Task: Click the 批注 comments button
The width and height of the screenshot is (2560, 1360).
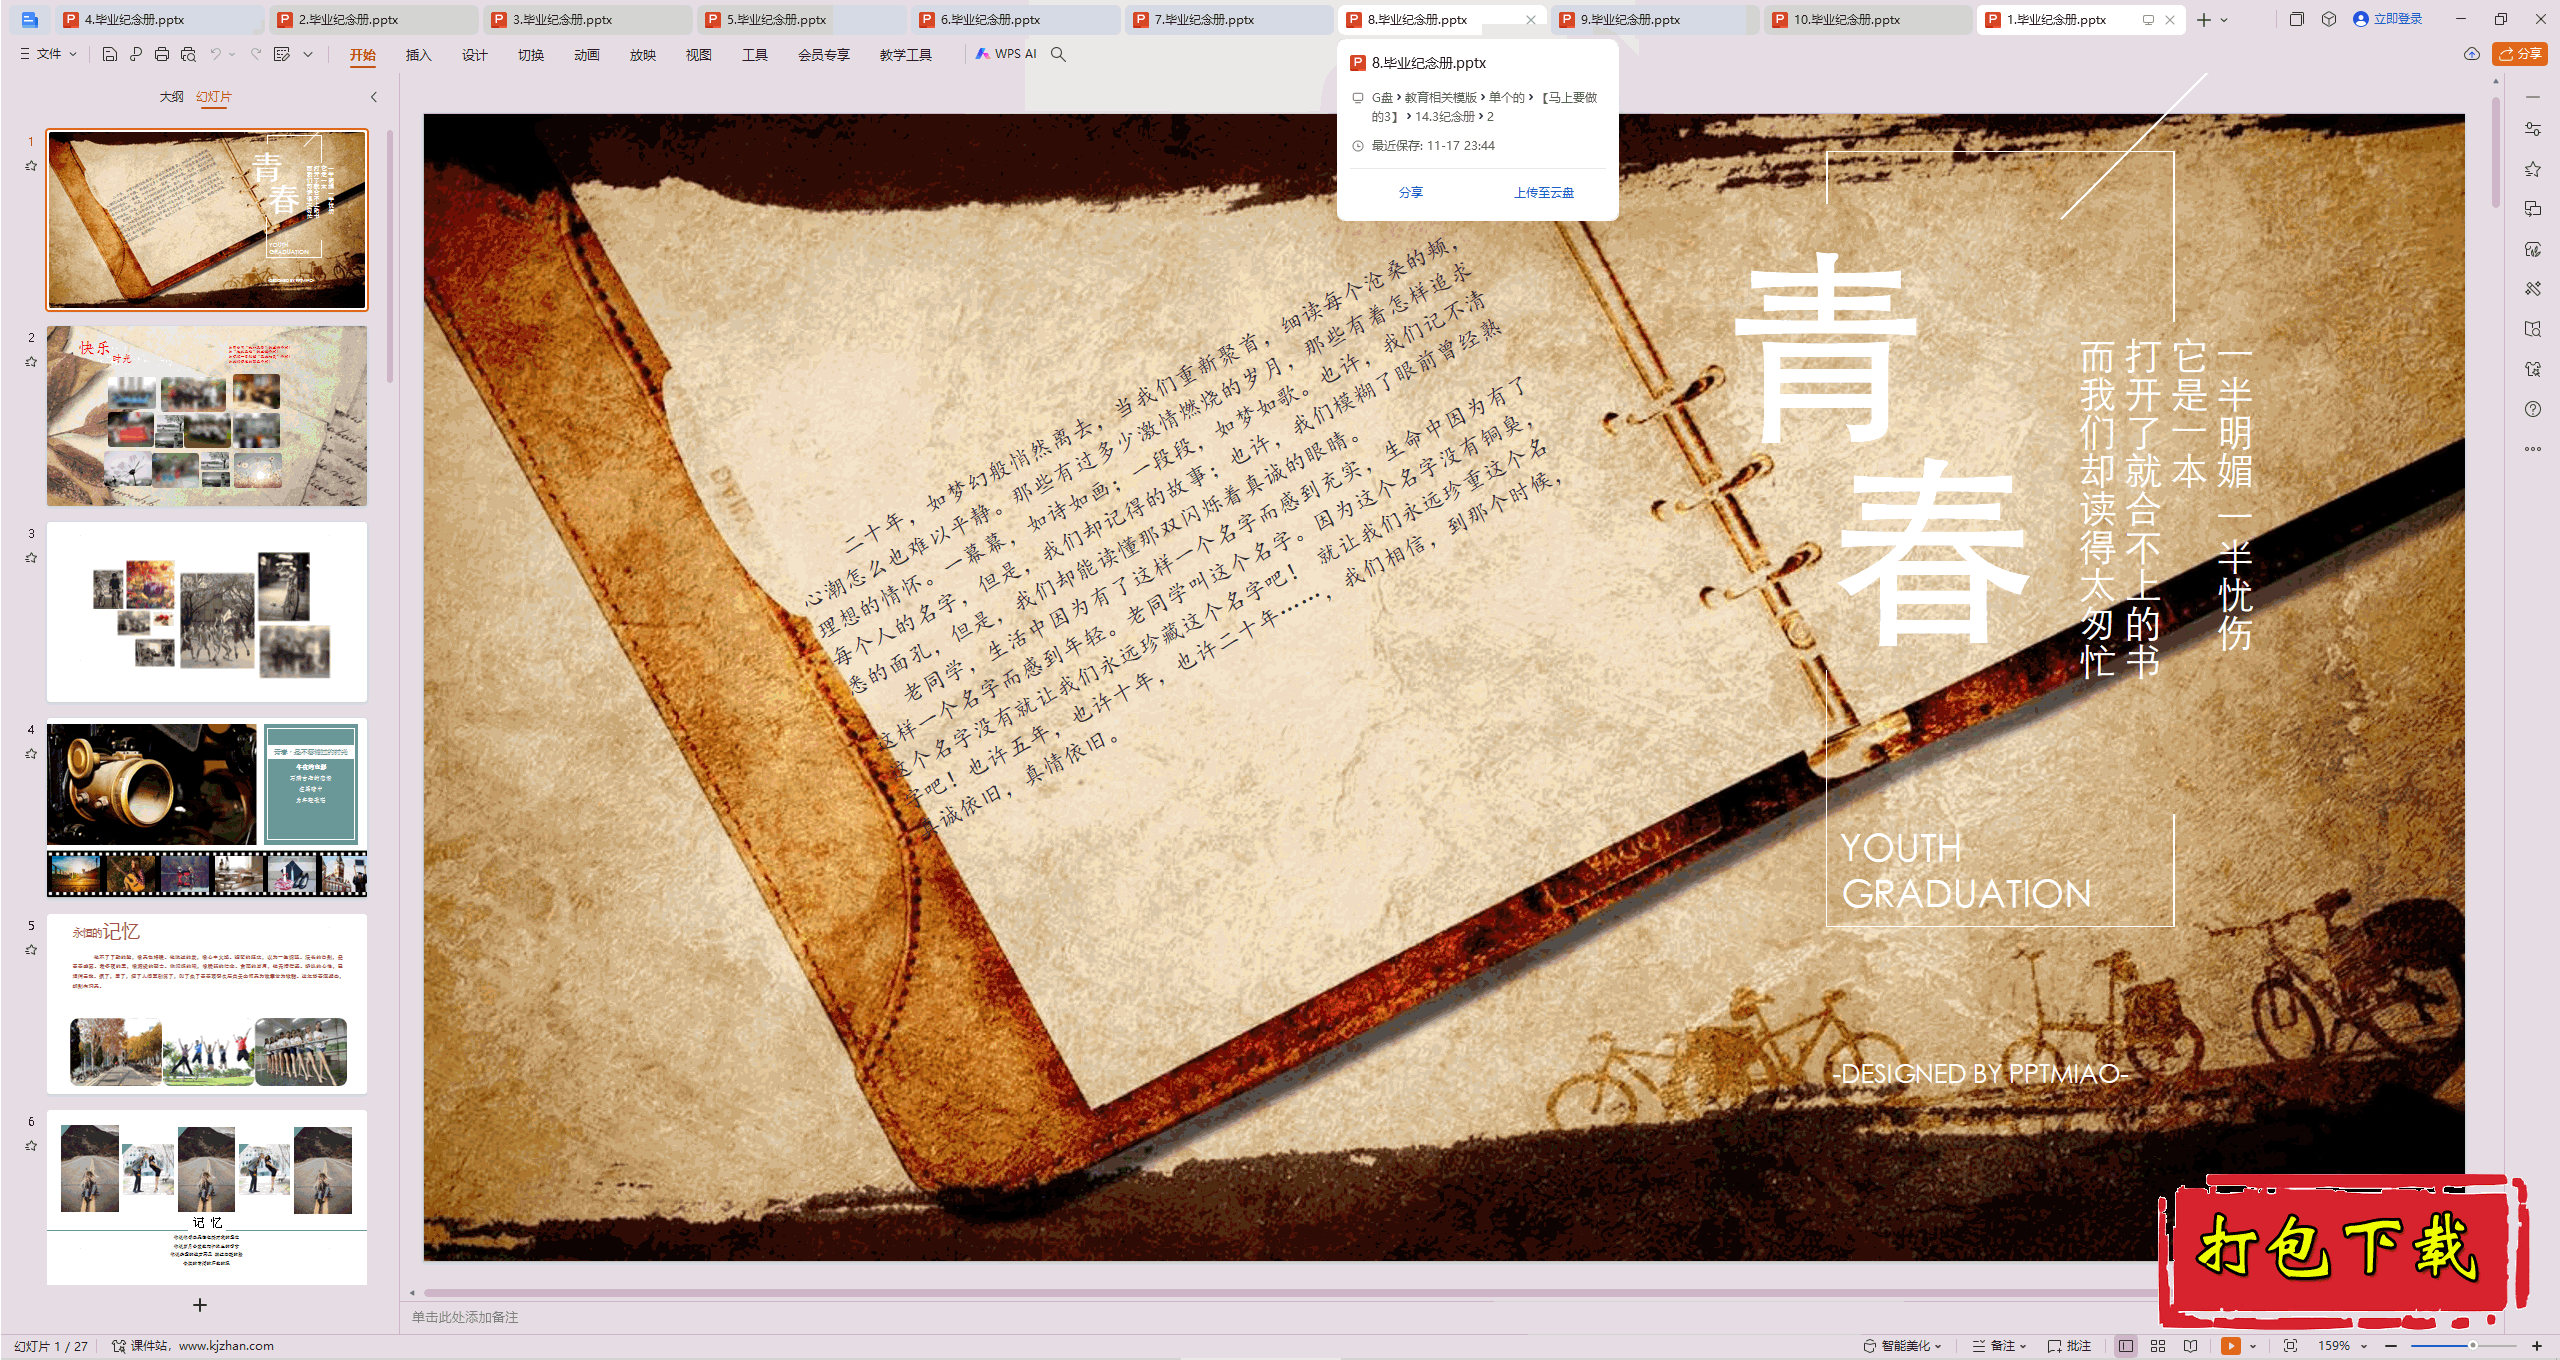Action: (2069, 1346)
